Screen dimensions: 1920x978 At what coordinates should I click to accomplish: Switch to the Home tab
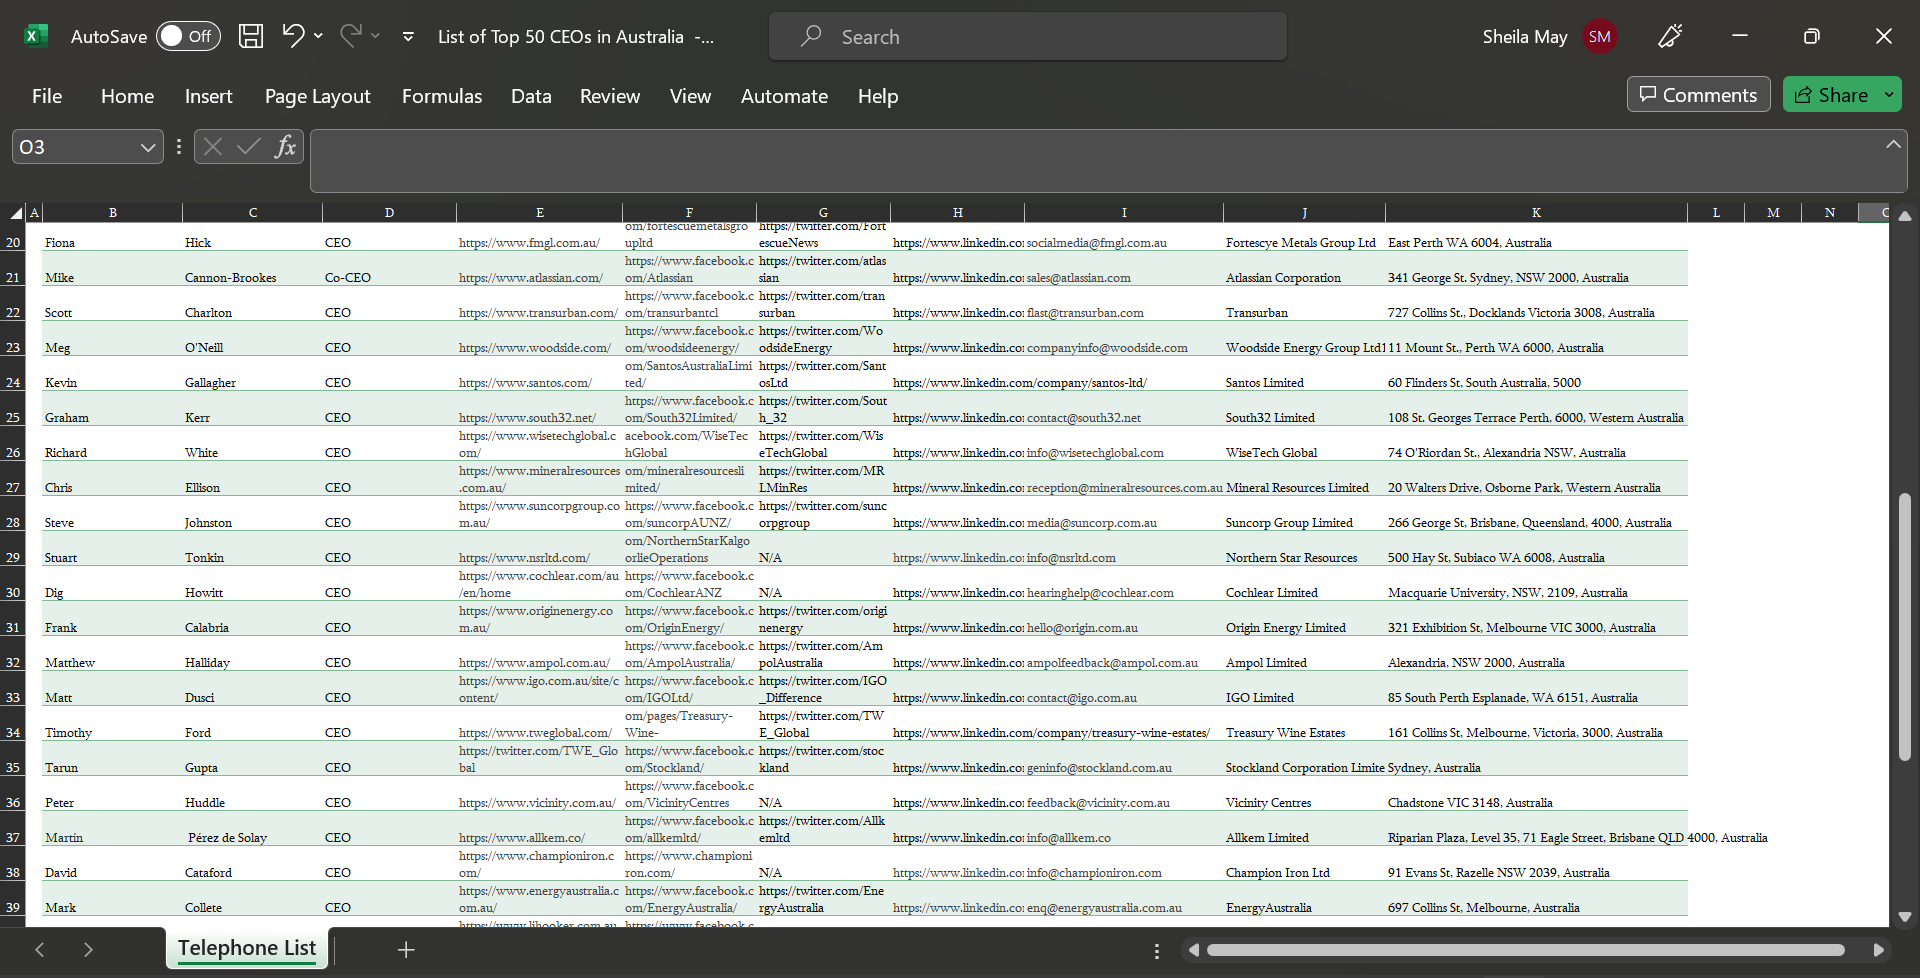pyautogui.click(x=127, y=96)
